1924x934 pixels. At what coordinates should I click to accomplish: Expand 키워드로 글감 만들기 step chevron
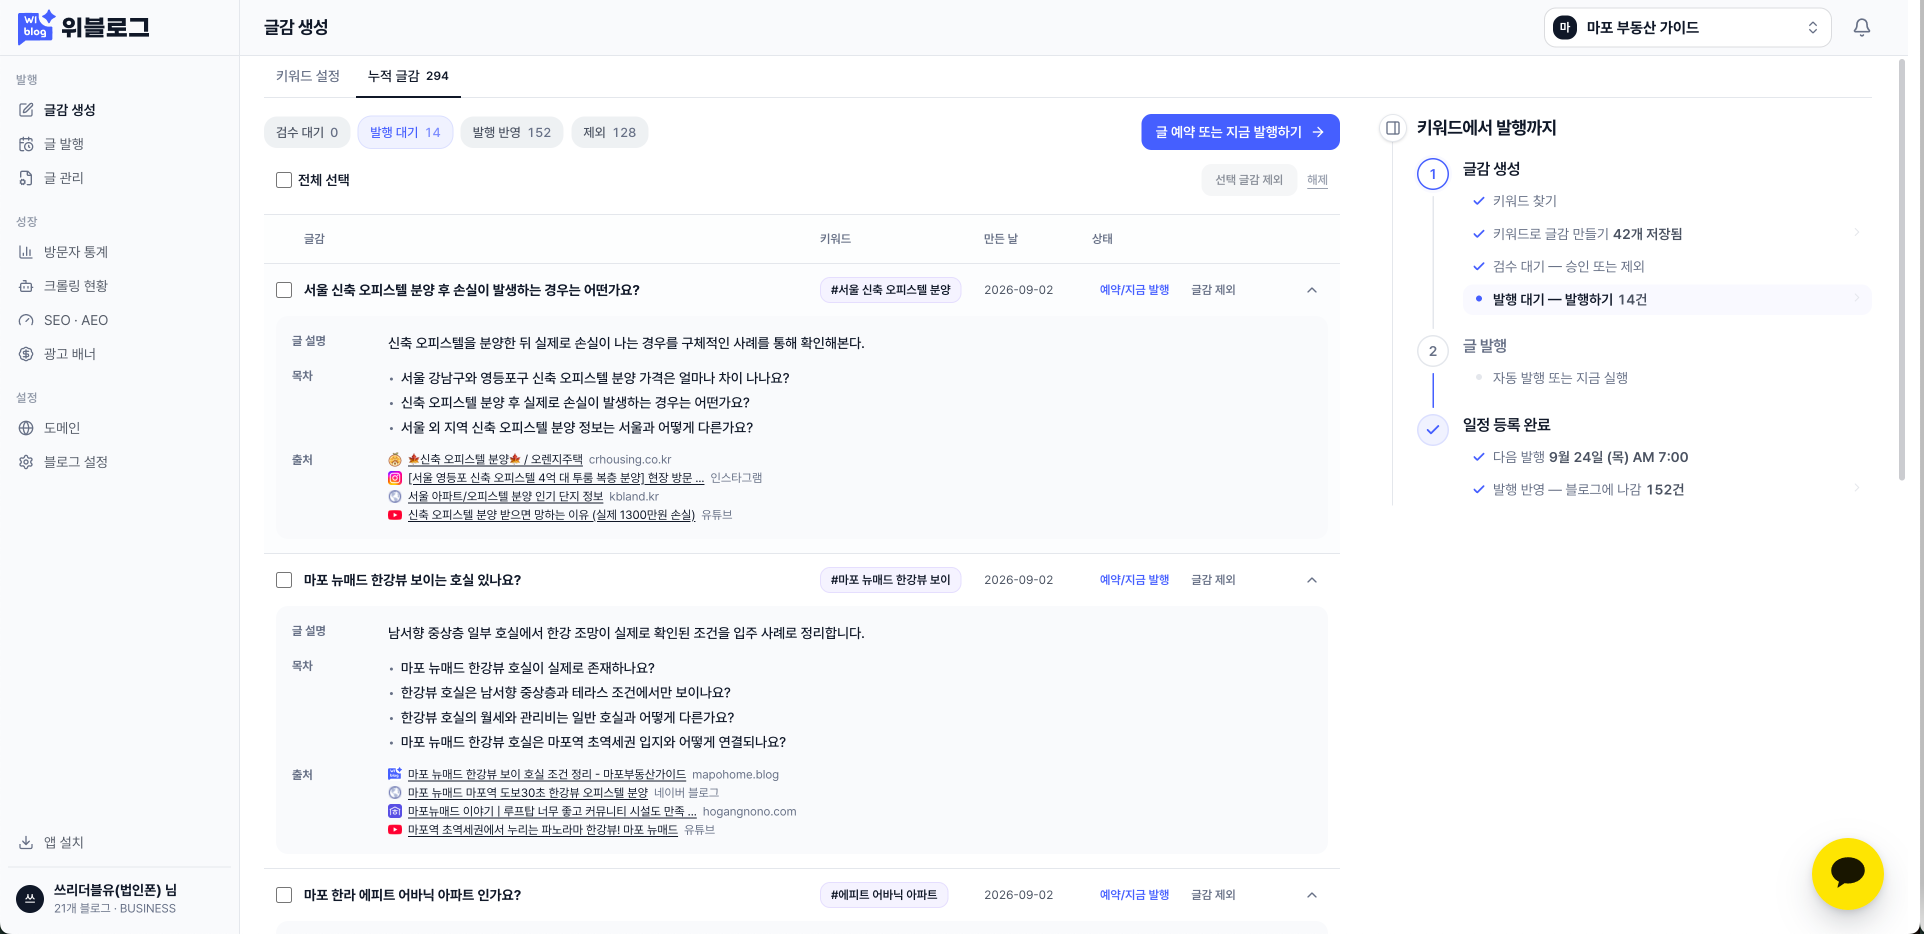(x=1857, y=233)
